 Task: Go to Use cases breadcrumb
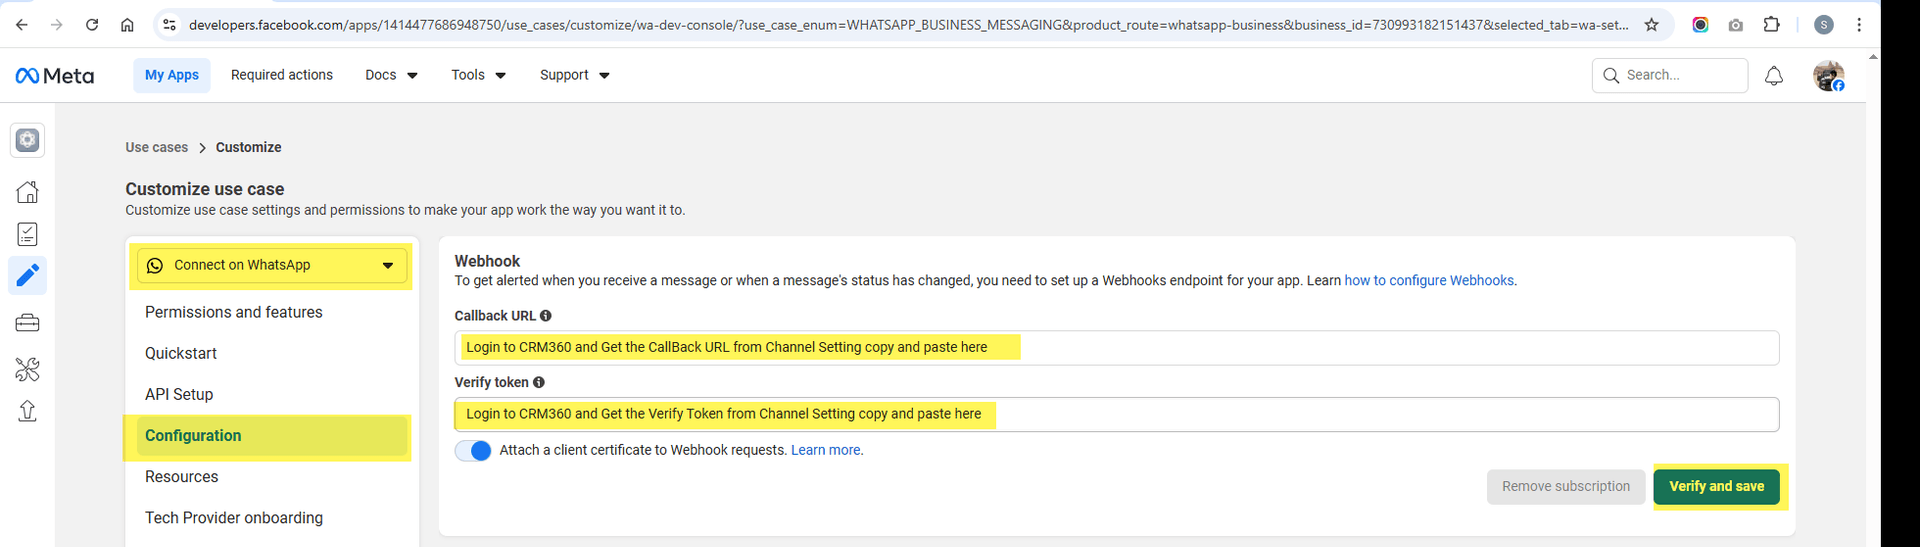157,148
